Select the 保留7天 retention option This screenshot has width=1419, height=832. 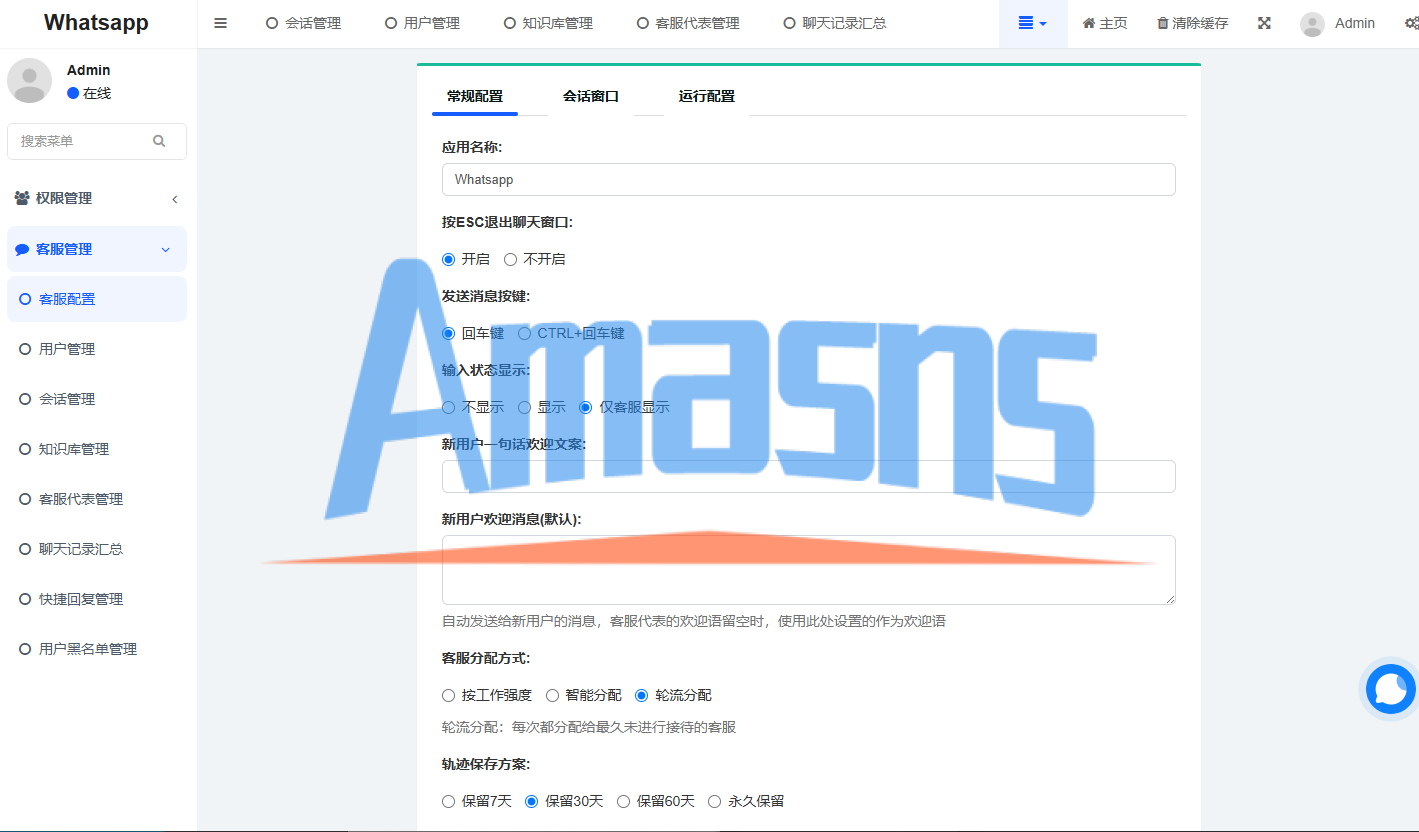click(448, 801)
